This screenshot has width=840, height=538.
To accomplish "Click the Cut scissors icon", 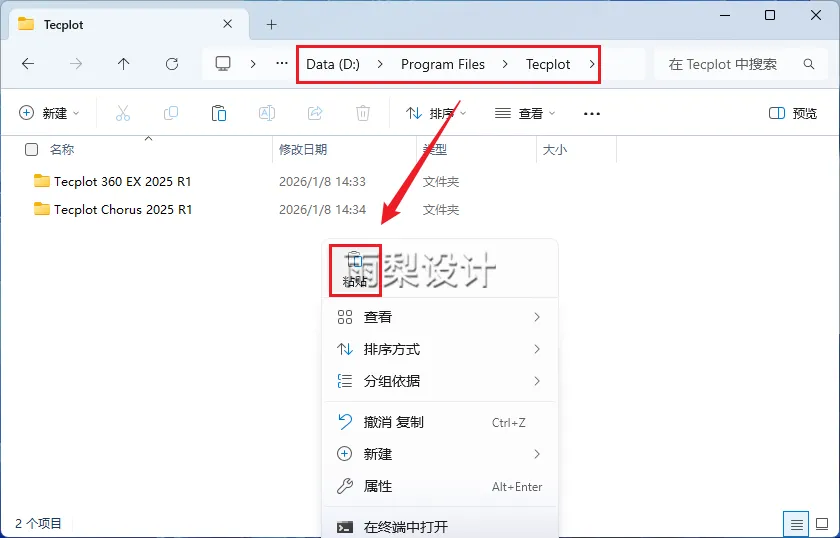I will click(123, 113).
